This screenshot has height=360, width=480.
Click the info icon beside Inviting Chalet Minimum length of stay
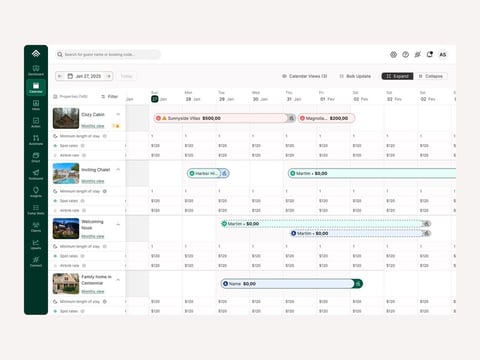(105, 191)
